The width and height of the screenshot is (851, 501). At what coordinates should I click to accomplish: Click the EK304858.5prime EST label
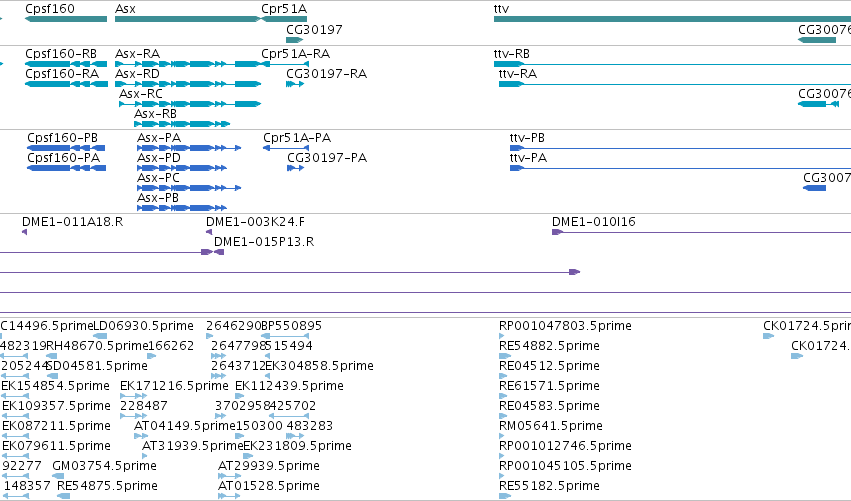[319, 366]
